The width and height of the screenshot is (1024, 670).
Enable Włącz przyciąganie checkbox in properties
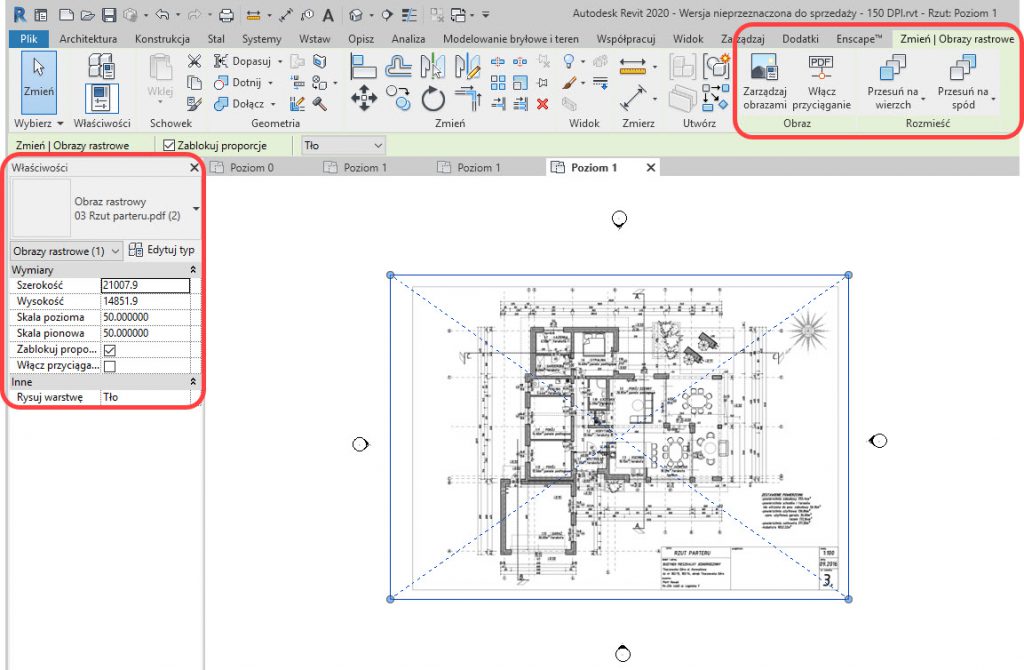(109, 366)
